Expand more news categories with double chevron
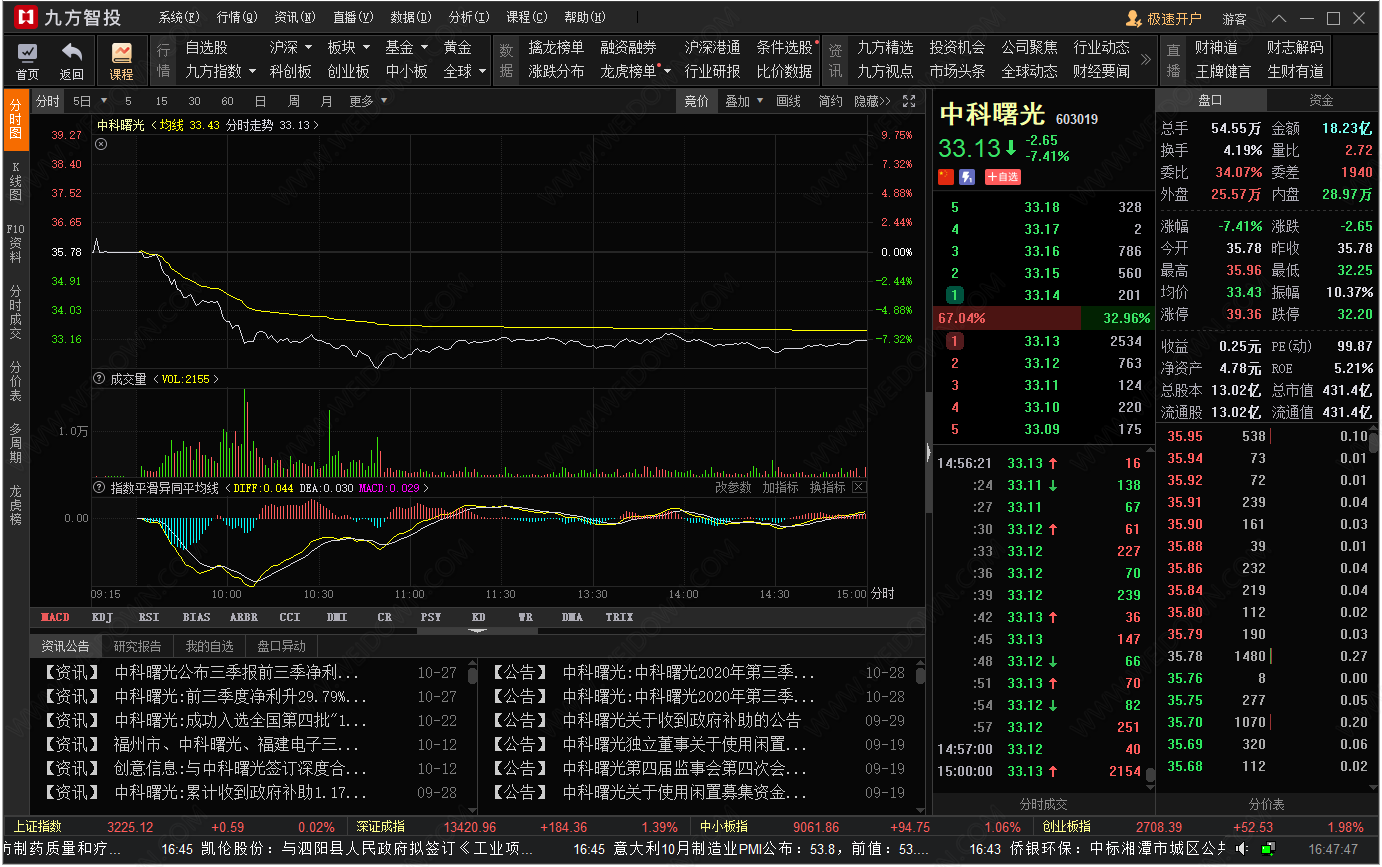 pos(1146,60)
